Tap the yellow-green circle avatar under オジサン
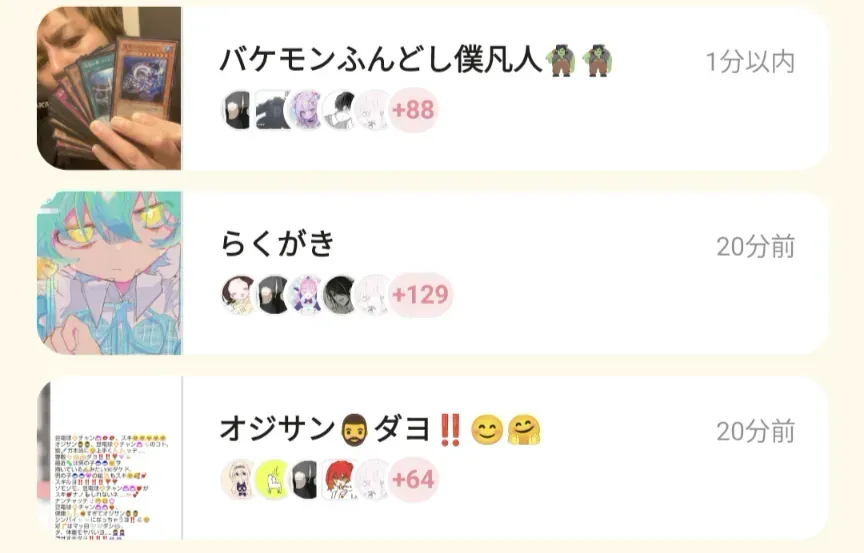The image size is (864, 553). pyautogui.click(x=272, y=479)
